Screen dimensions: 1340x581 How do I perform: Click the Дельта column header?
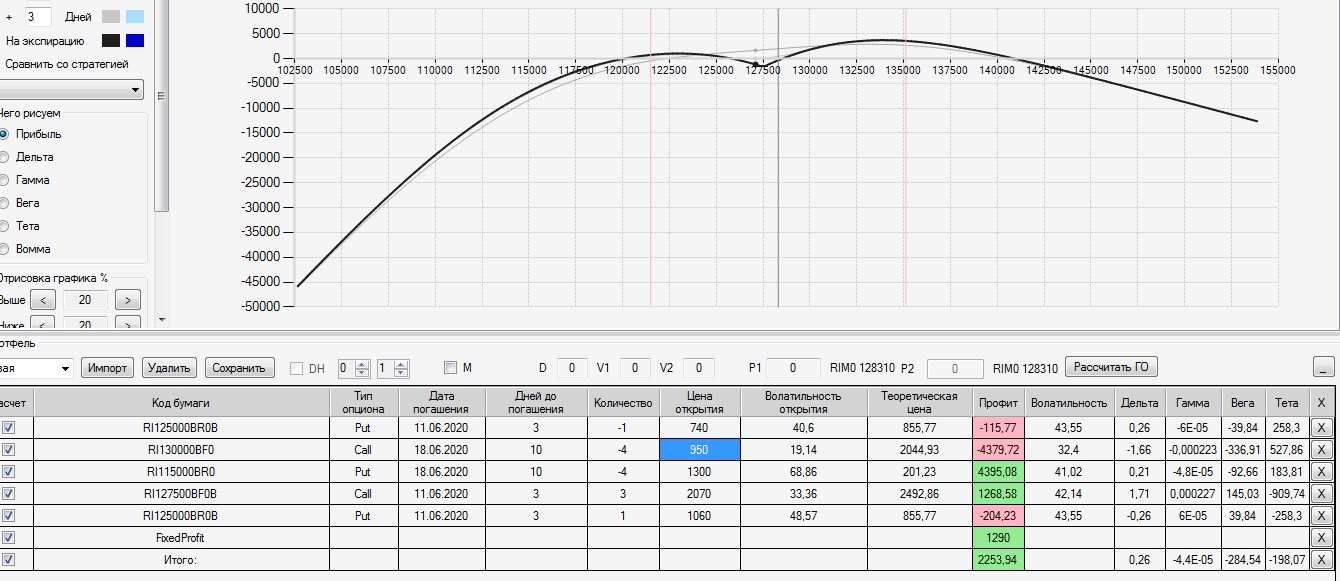pos(1140,402)
